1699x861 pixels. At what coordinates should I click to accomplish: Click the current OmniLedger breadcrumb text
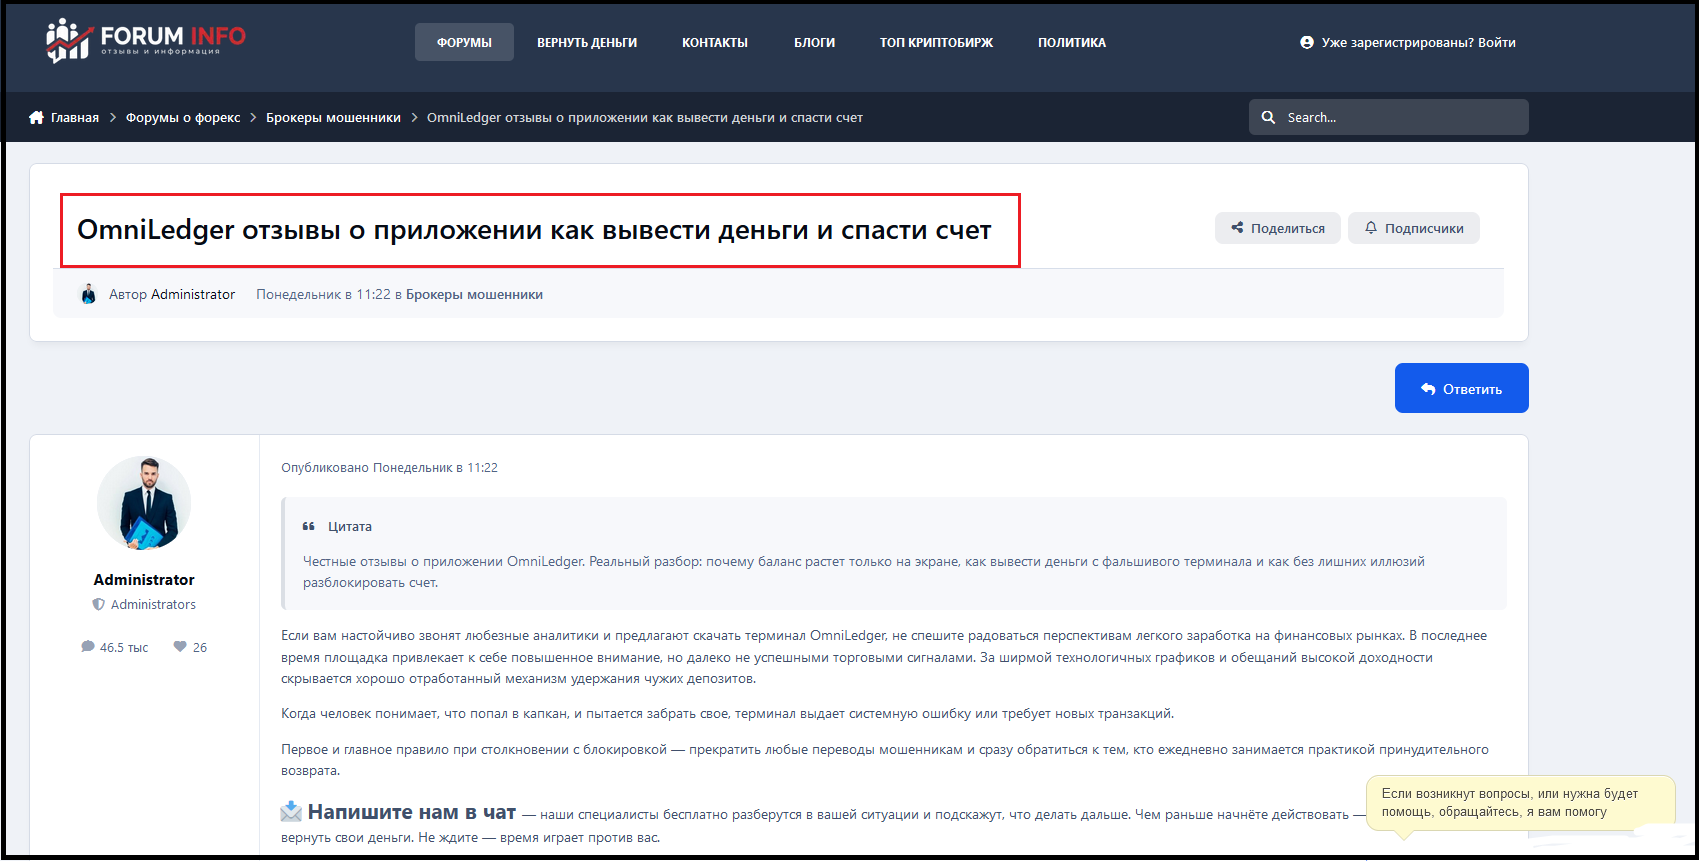click(x=645, y=117)
